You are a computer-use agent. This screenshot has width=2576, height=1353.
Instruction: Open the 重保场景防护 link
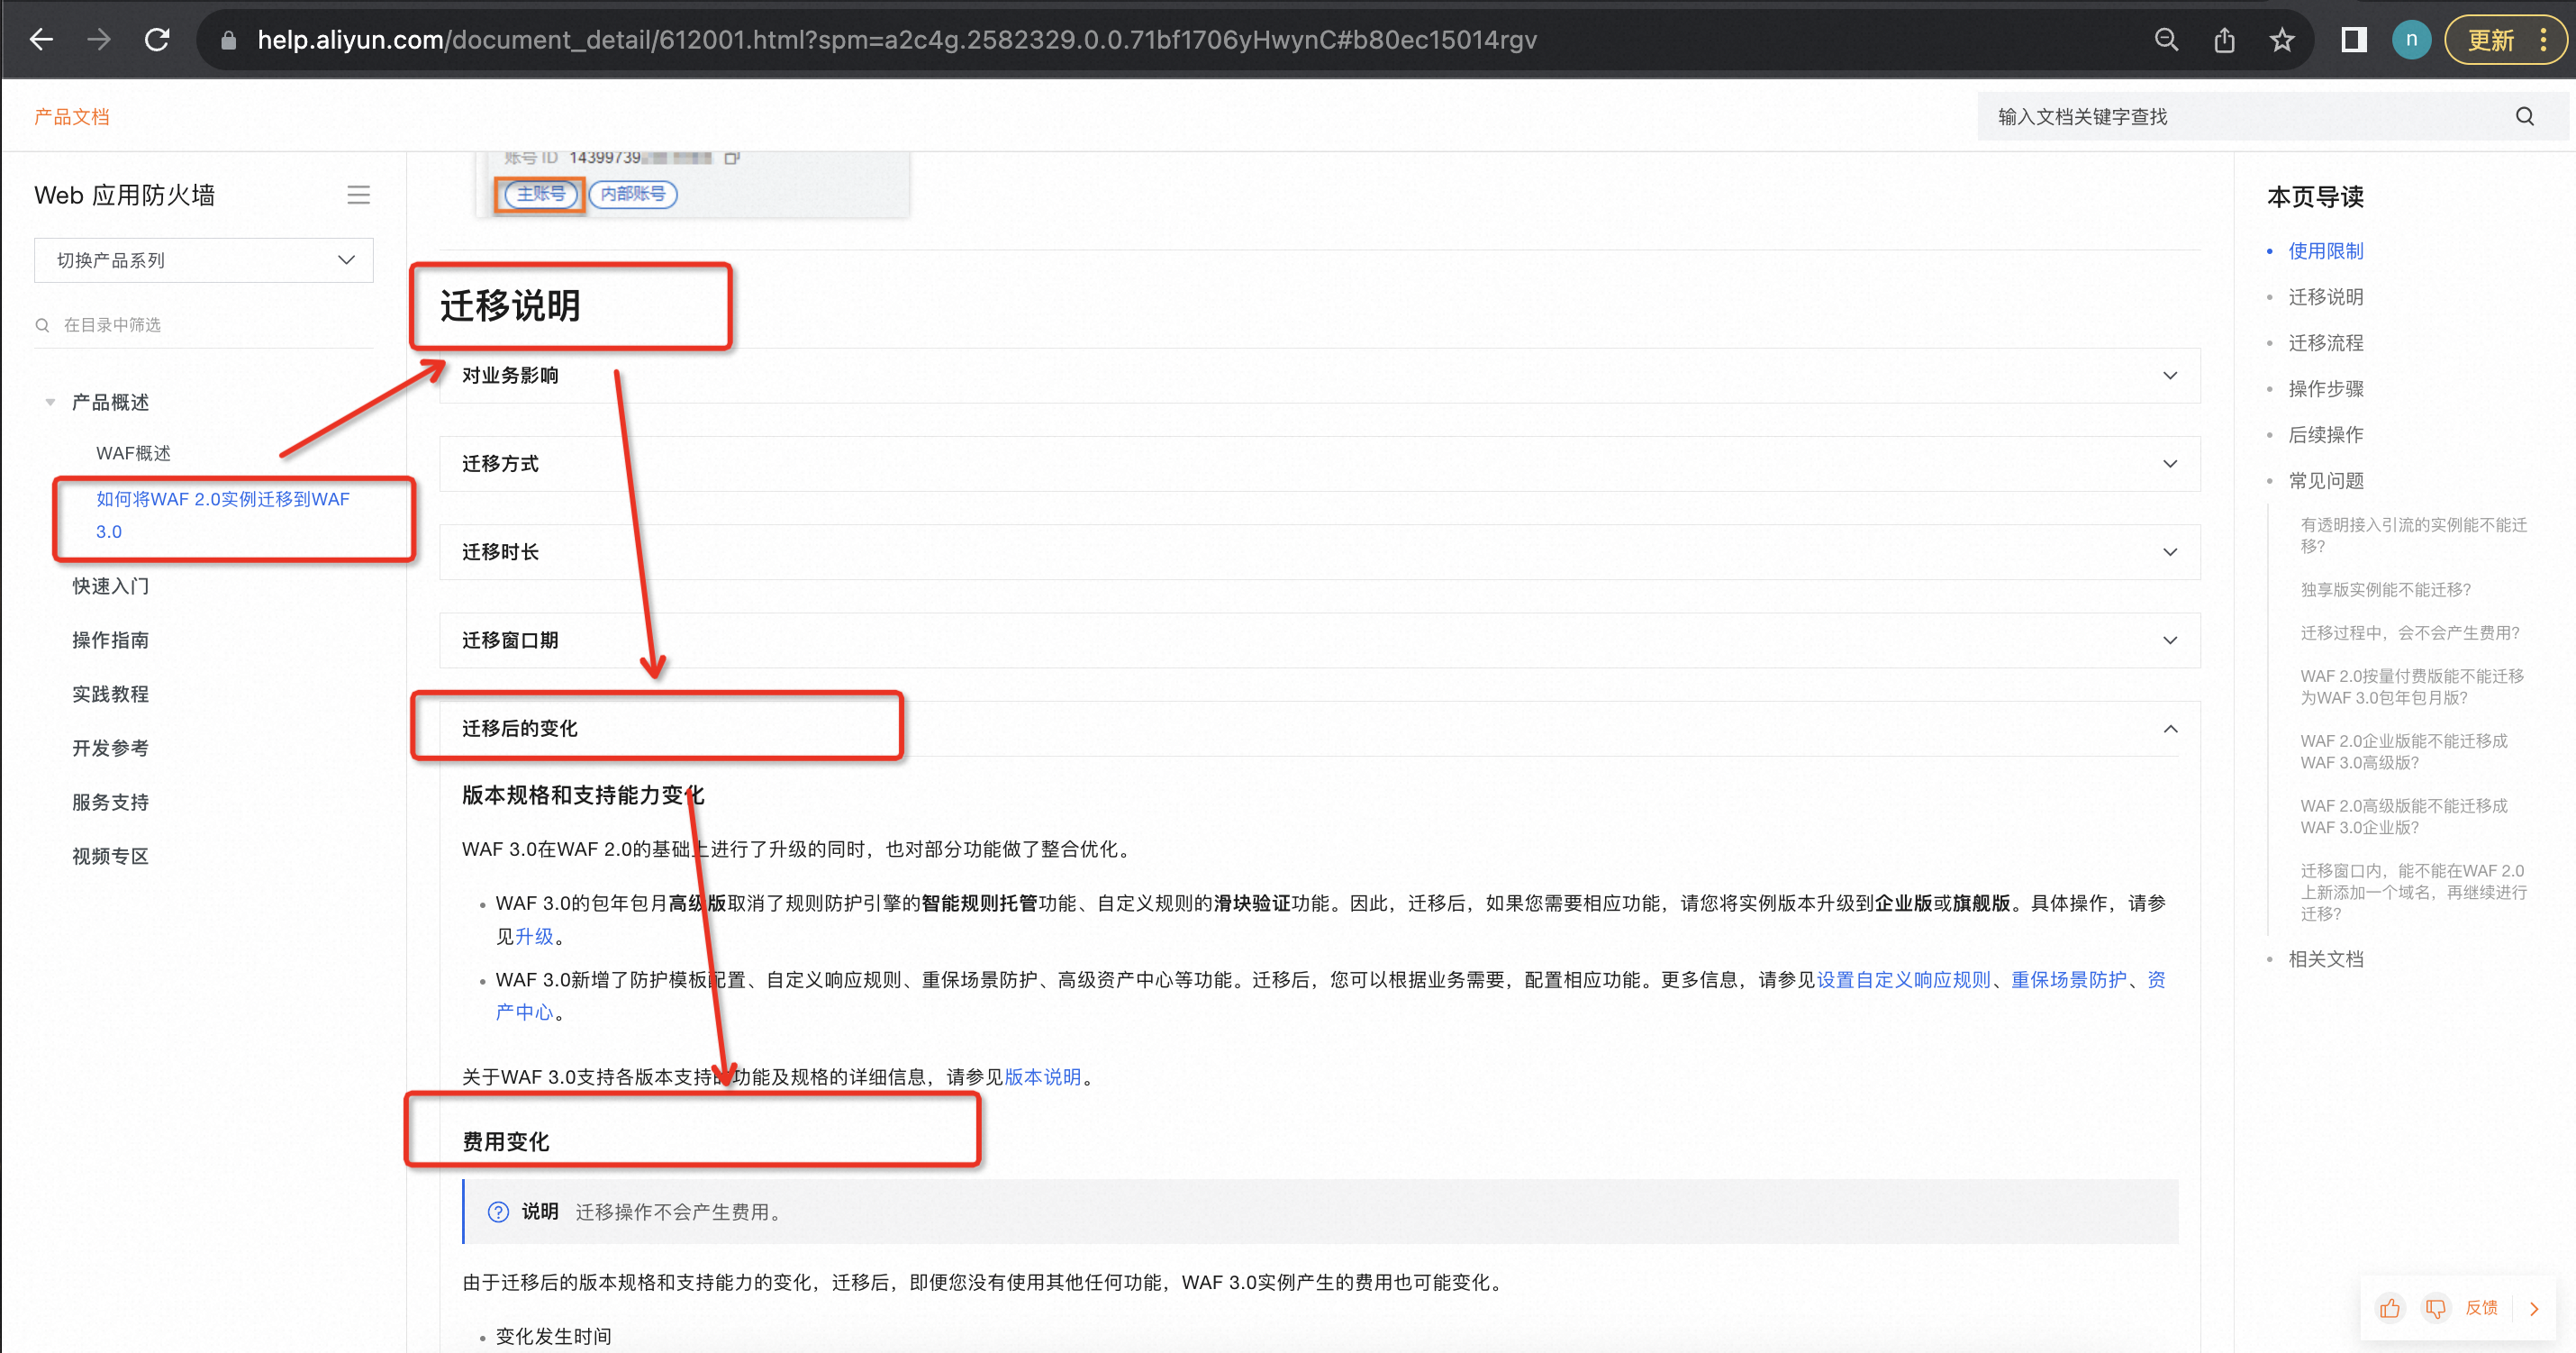[2068, 980]
